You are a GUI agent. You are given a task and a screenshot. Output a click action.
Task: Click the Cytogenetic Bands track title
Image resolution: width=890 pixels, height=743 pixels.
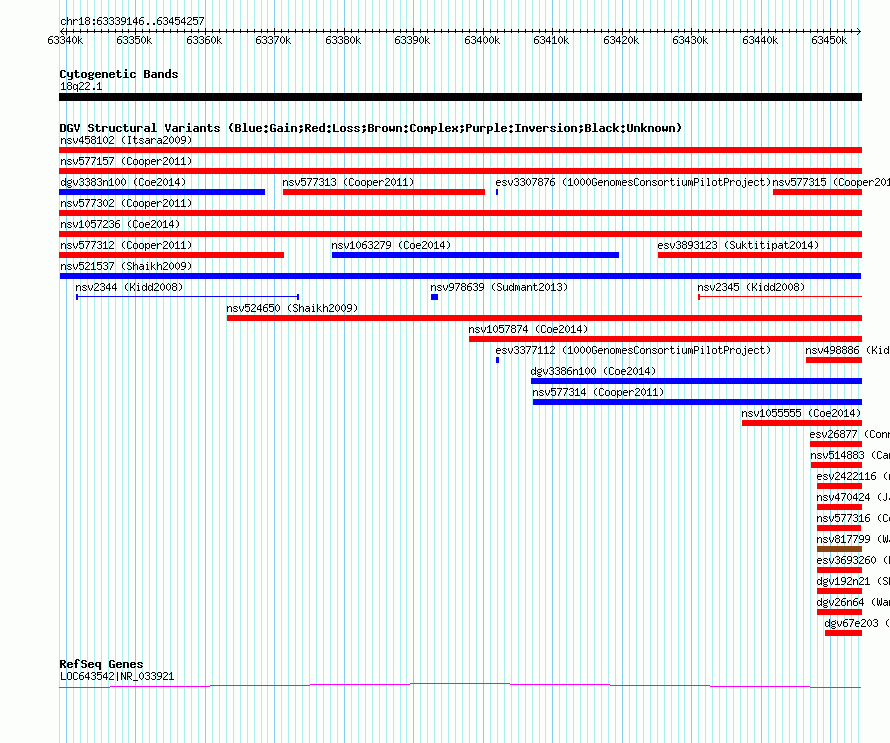coord(119,74)
